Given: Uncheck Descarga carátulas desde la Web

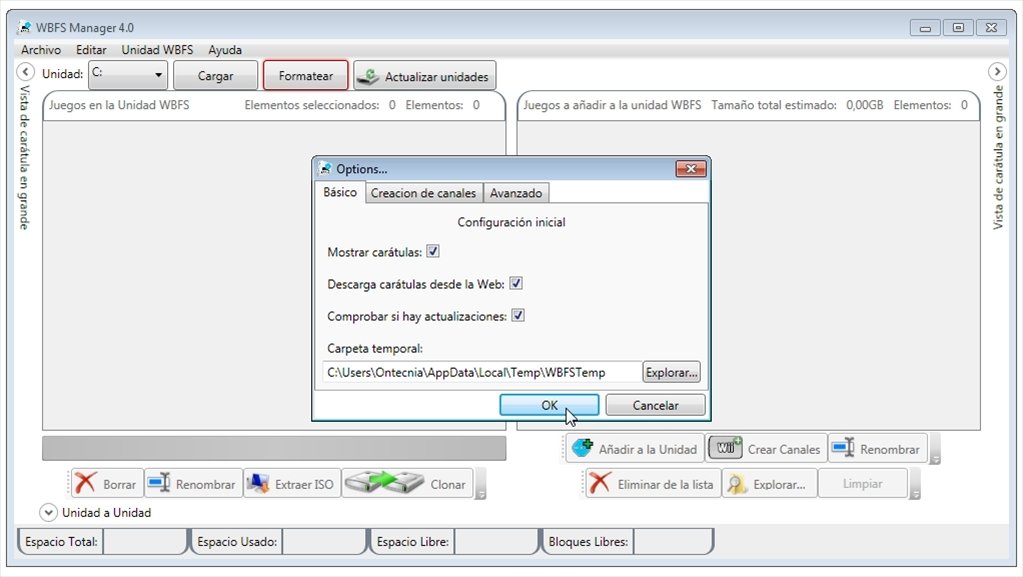Looking at the screenshot, I should click(515, 283).
